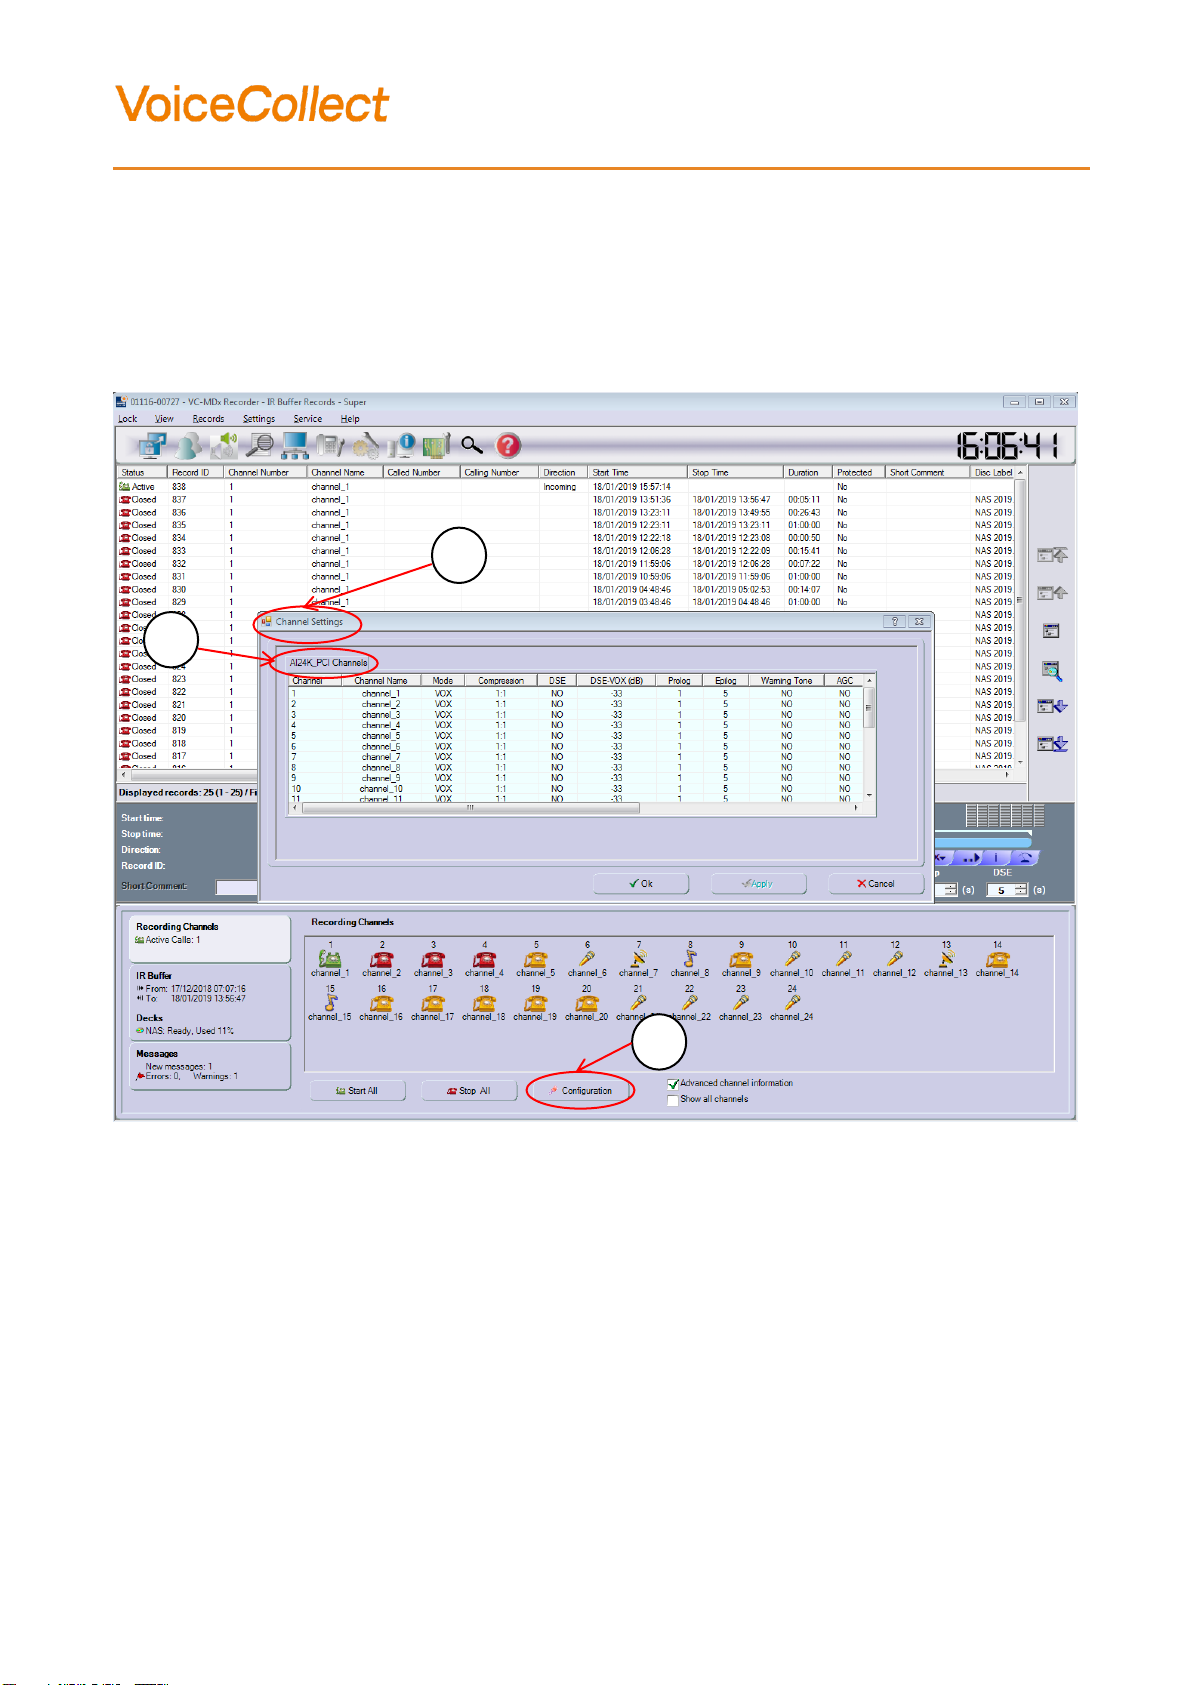Click the blue playback progress bar
1192x1685 pixels.
click(x=982, y=841)
